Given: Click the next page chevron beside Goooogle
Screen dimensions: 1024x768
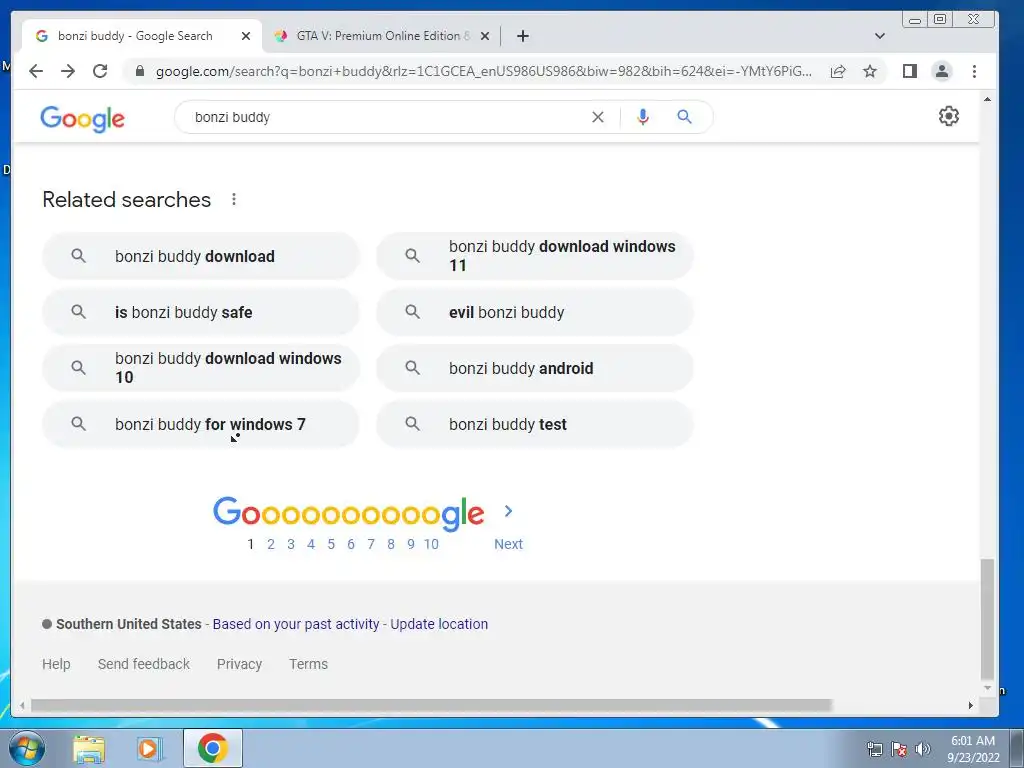Looking at the screenshot, I should [508, 511].
